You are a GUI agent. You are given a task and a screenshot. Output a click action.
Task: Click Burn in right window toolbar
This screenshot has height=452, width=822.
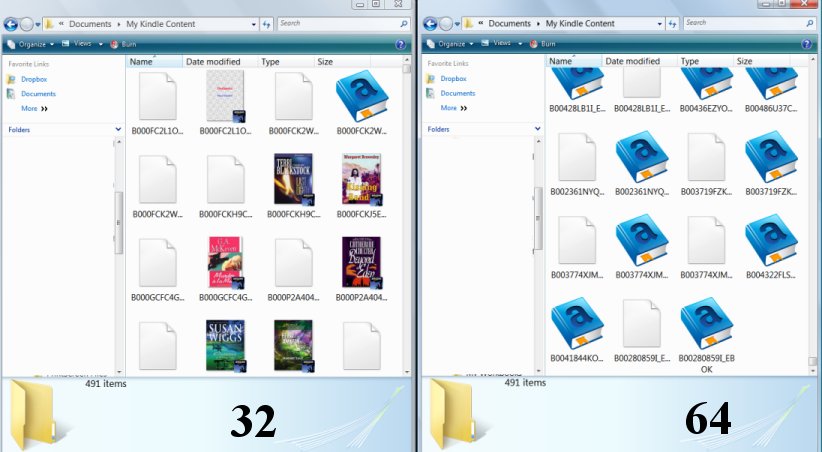[543, 44]
